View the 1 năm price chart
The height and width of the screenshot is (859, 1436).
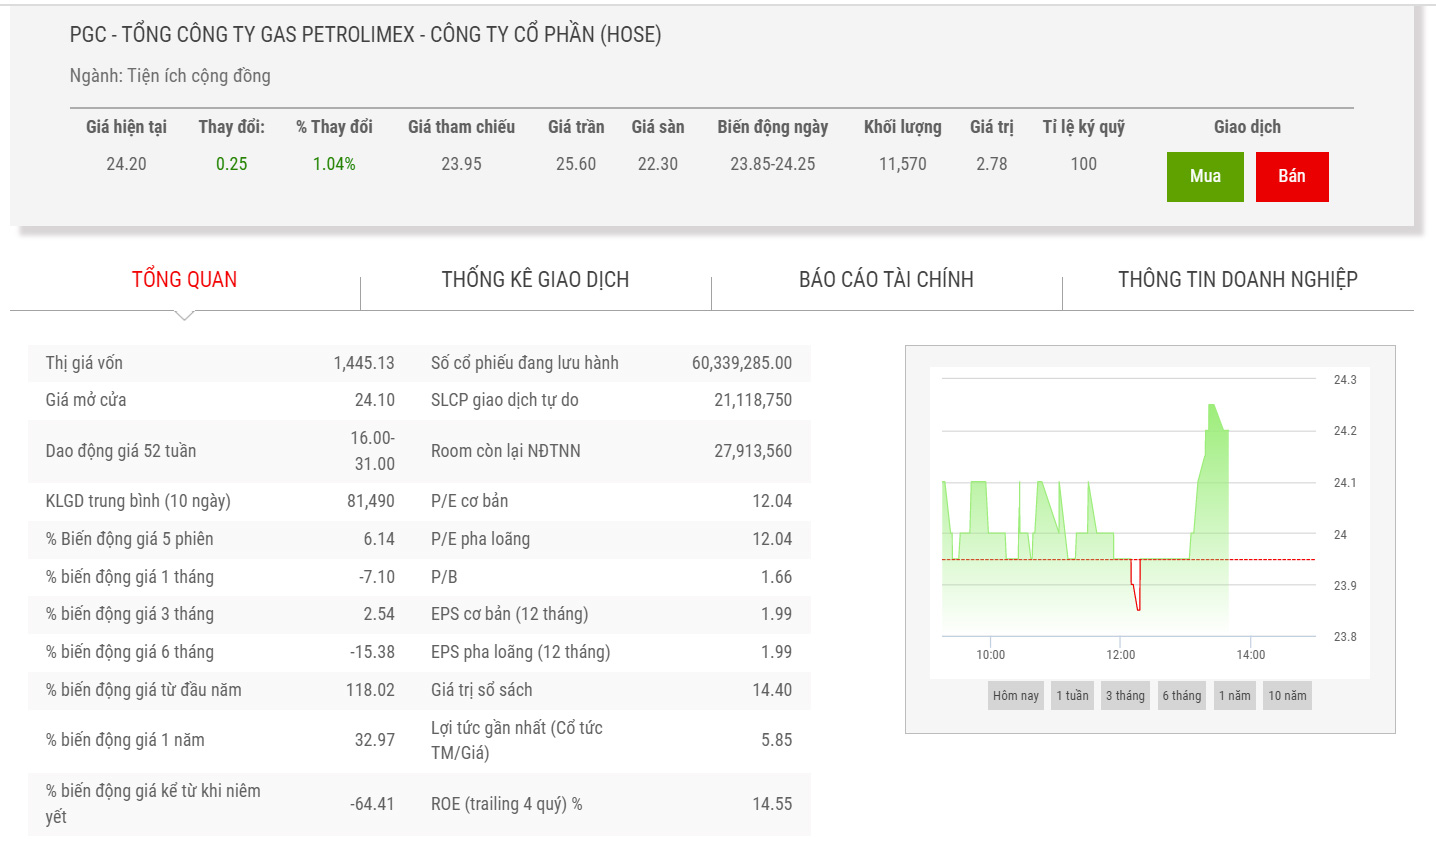pyautogui.click(x=1234, y=696)
